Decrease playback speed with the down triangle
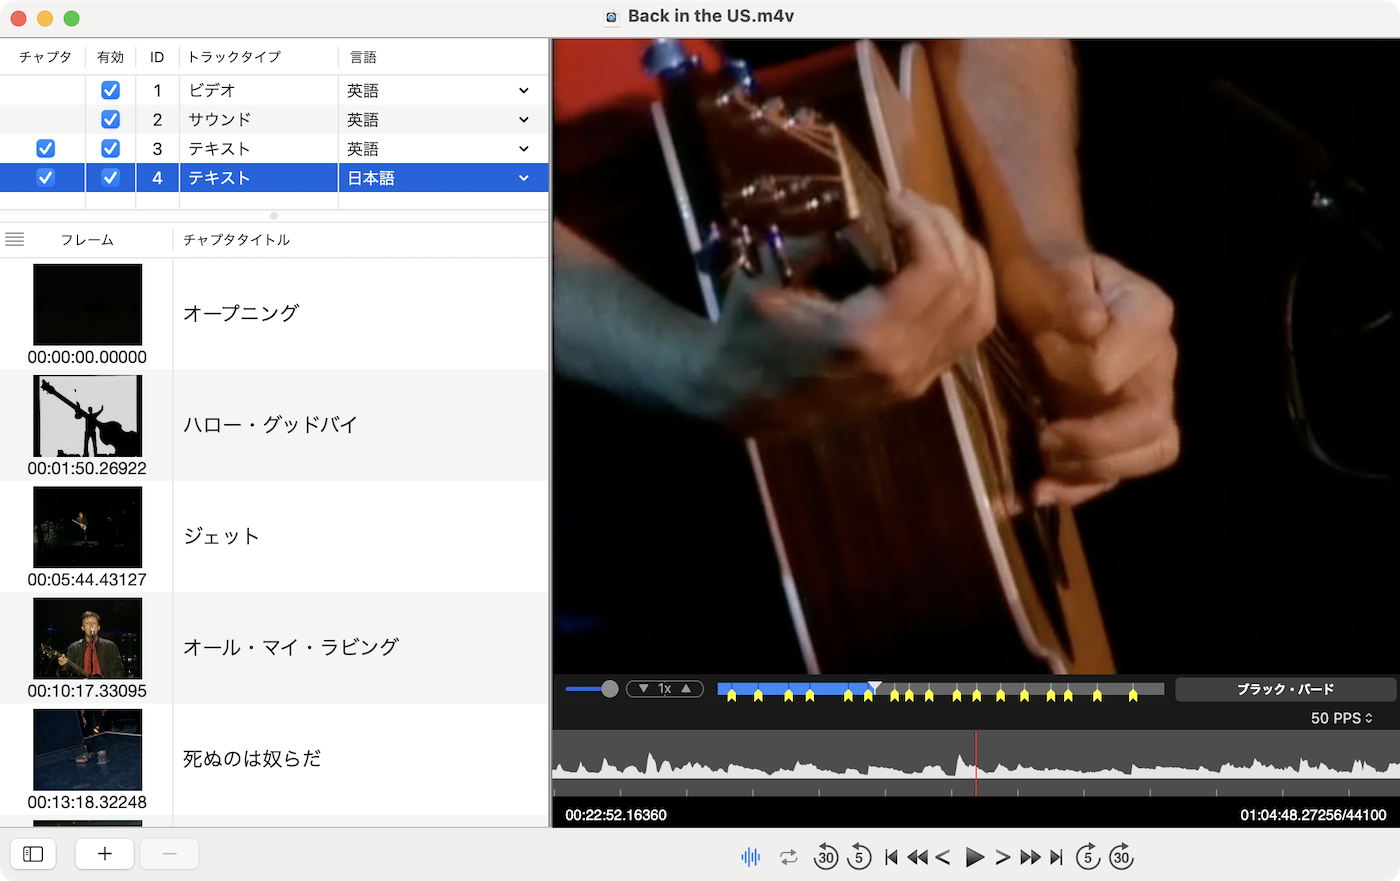 click(643, 689)
